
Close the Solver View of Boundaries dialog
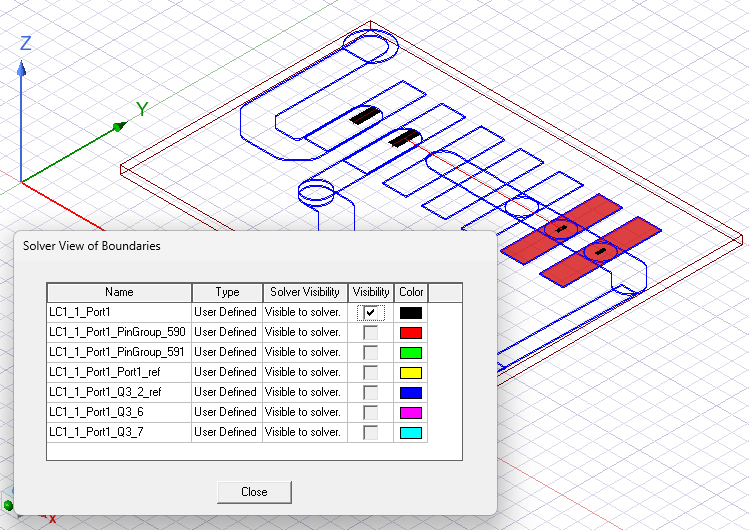pos(254,492)
